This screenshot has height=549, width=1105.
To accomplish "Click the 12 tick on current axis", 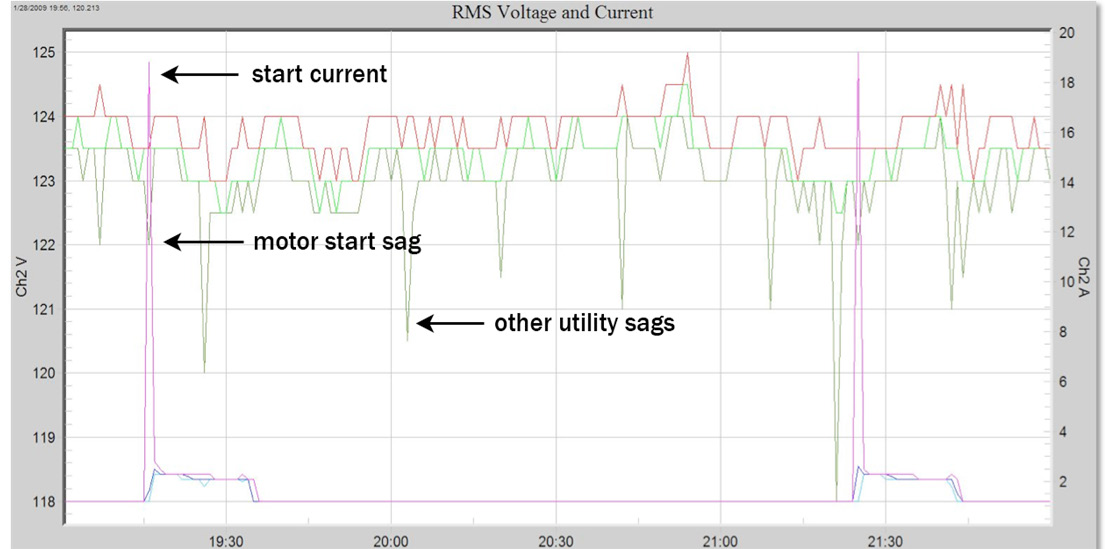I will 1066,233.
